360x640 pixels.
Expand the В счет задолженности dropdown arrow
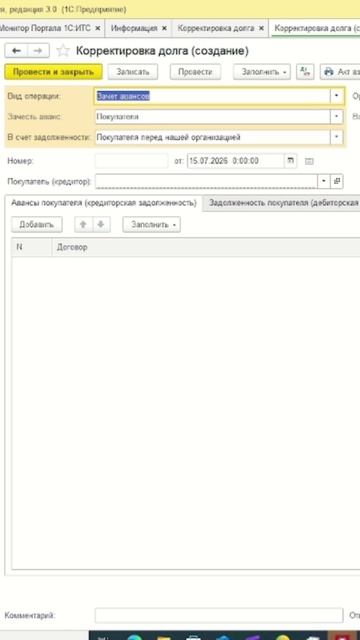[337, 137]
